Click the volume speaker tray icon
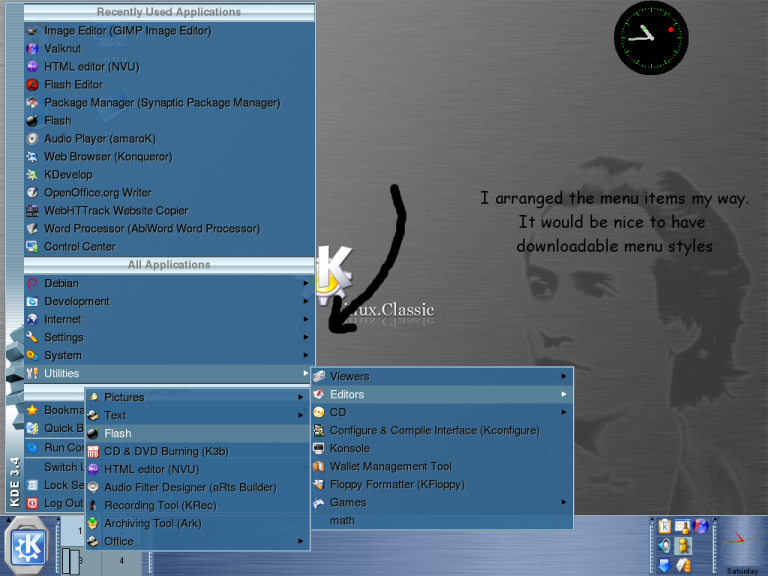The width and height of the screenshot is (768, 576). click(x=665, y=546)
